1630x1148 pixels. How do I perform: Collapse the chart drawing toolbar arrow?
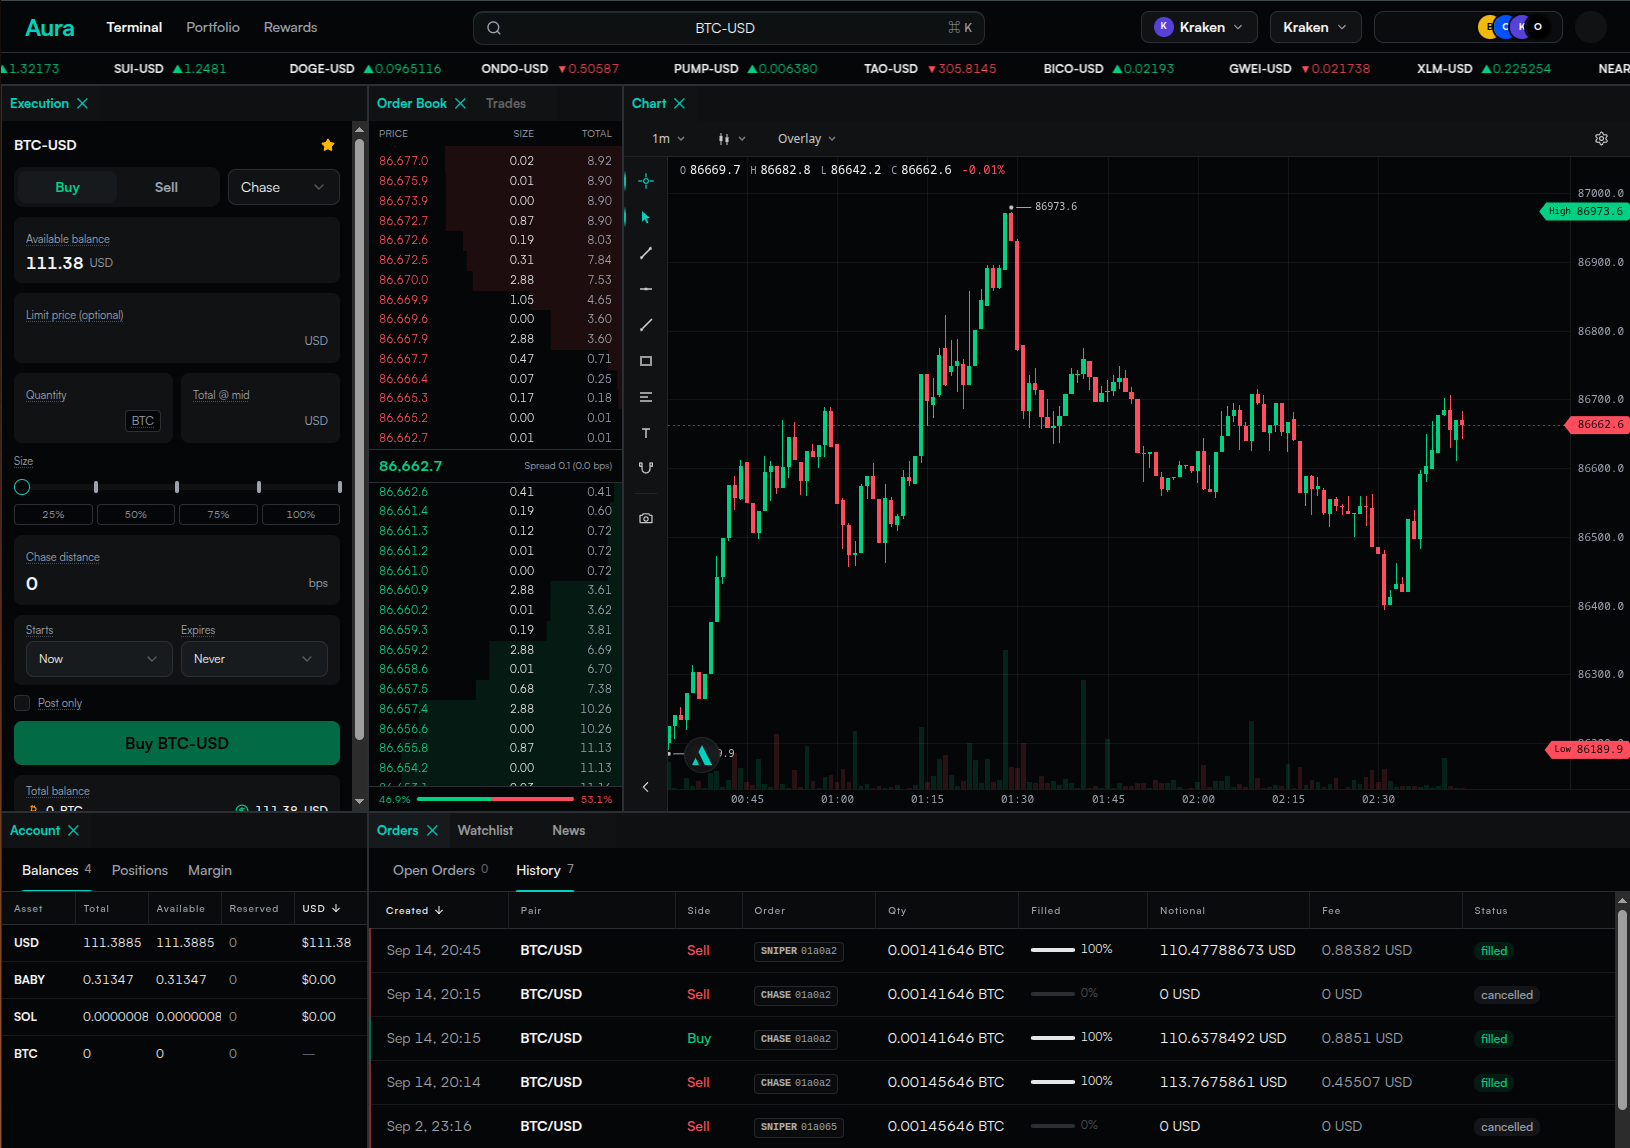[646, 787]
